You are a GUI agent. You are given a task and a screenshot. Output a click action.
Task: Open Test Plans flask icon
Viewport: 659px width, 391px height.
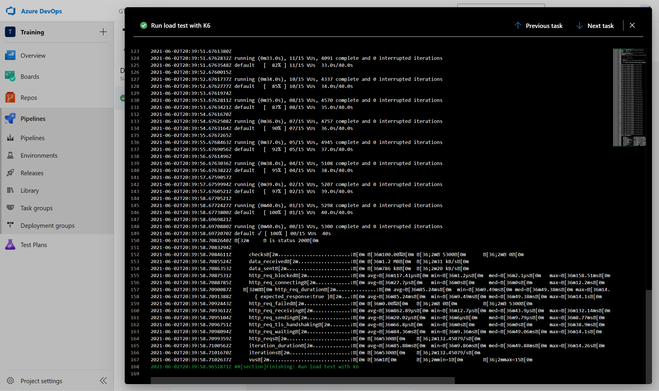10,244
